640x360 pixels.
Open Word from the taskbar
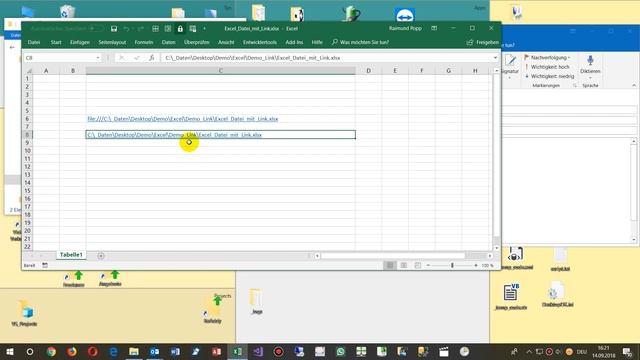pyautogui.click(x=175, y=351)
